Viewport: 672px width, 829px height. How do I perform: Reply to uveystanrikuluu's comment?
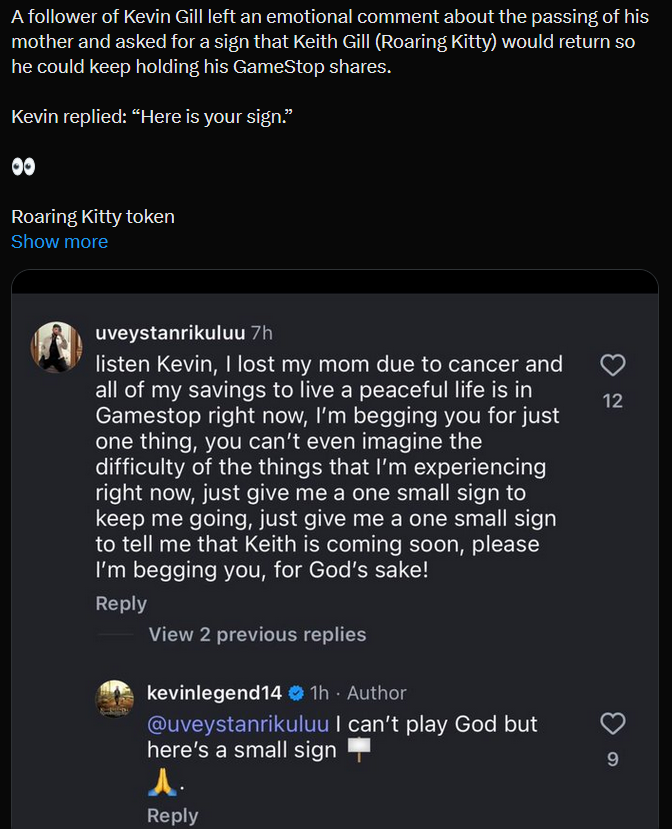121,603
